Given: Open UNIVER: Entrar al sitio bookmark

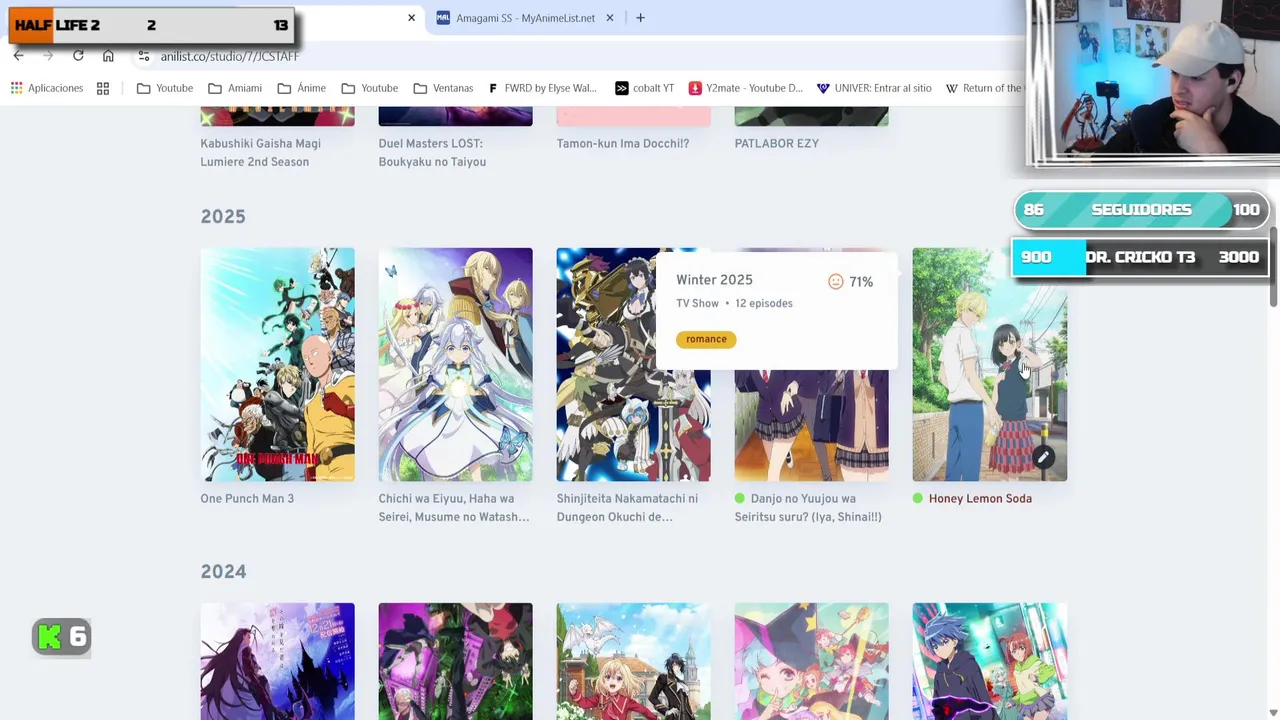Looking at the screenshot, I should [x=874, y=88].
